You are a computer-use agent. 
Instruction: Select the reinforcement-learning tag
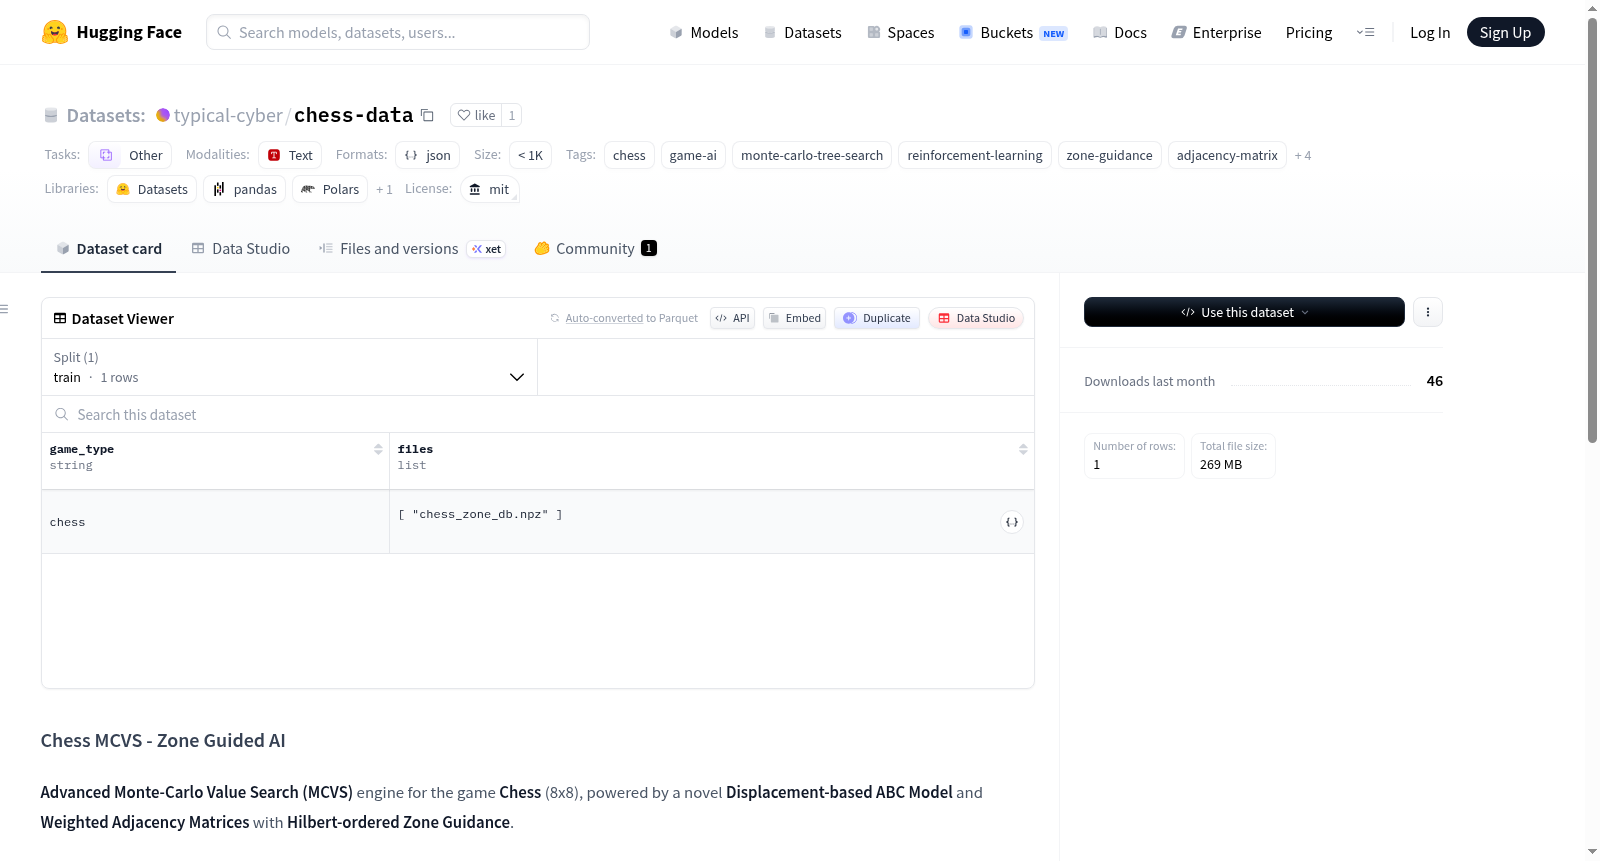(975, 155)
